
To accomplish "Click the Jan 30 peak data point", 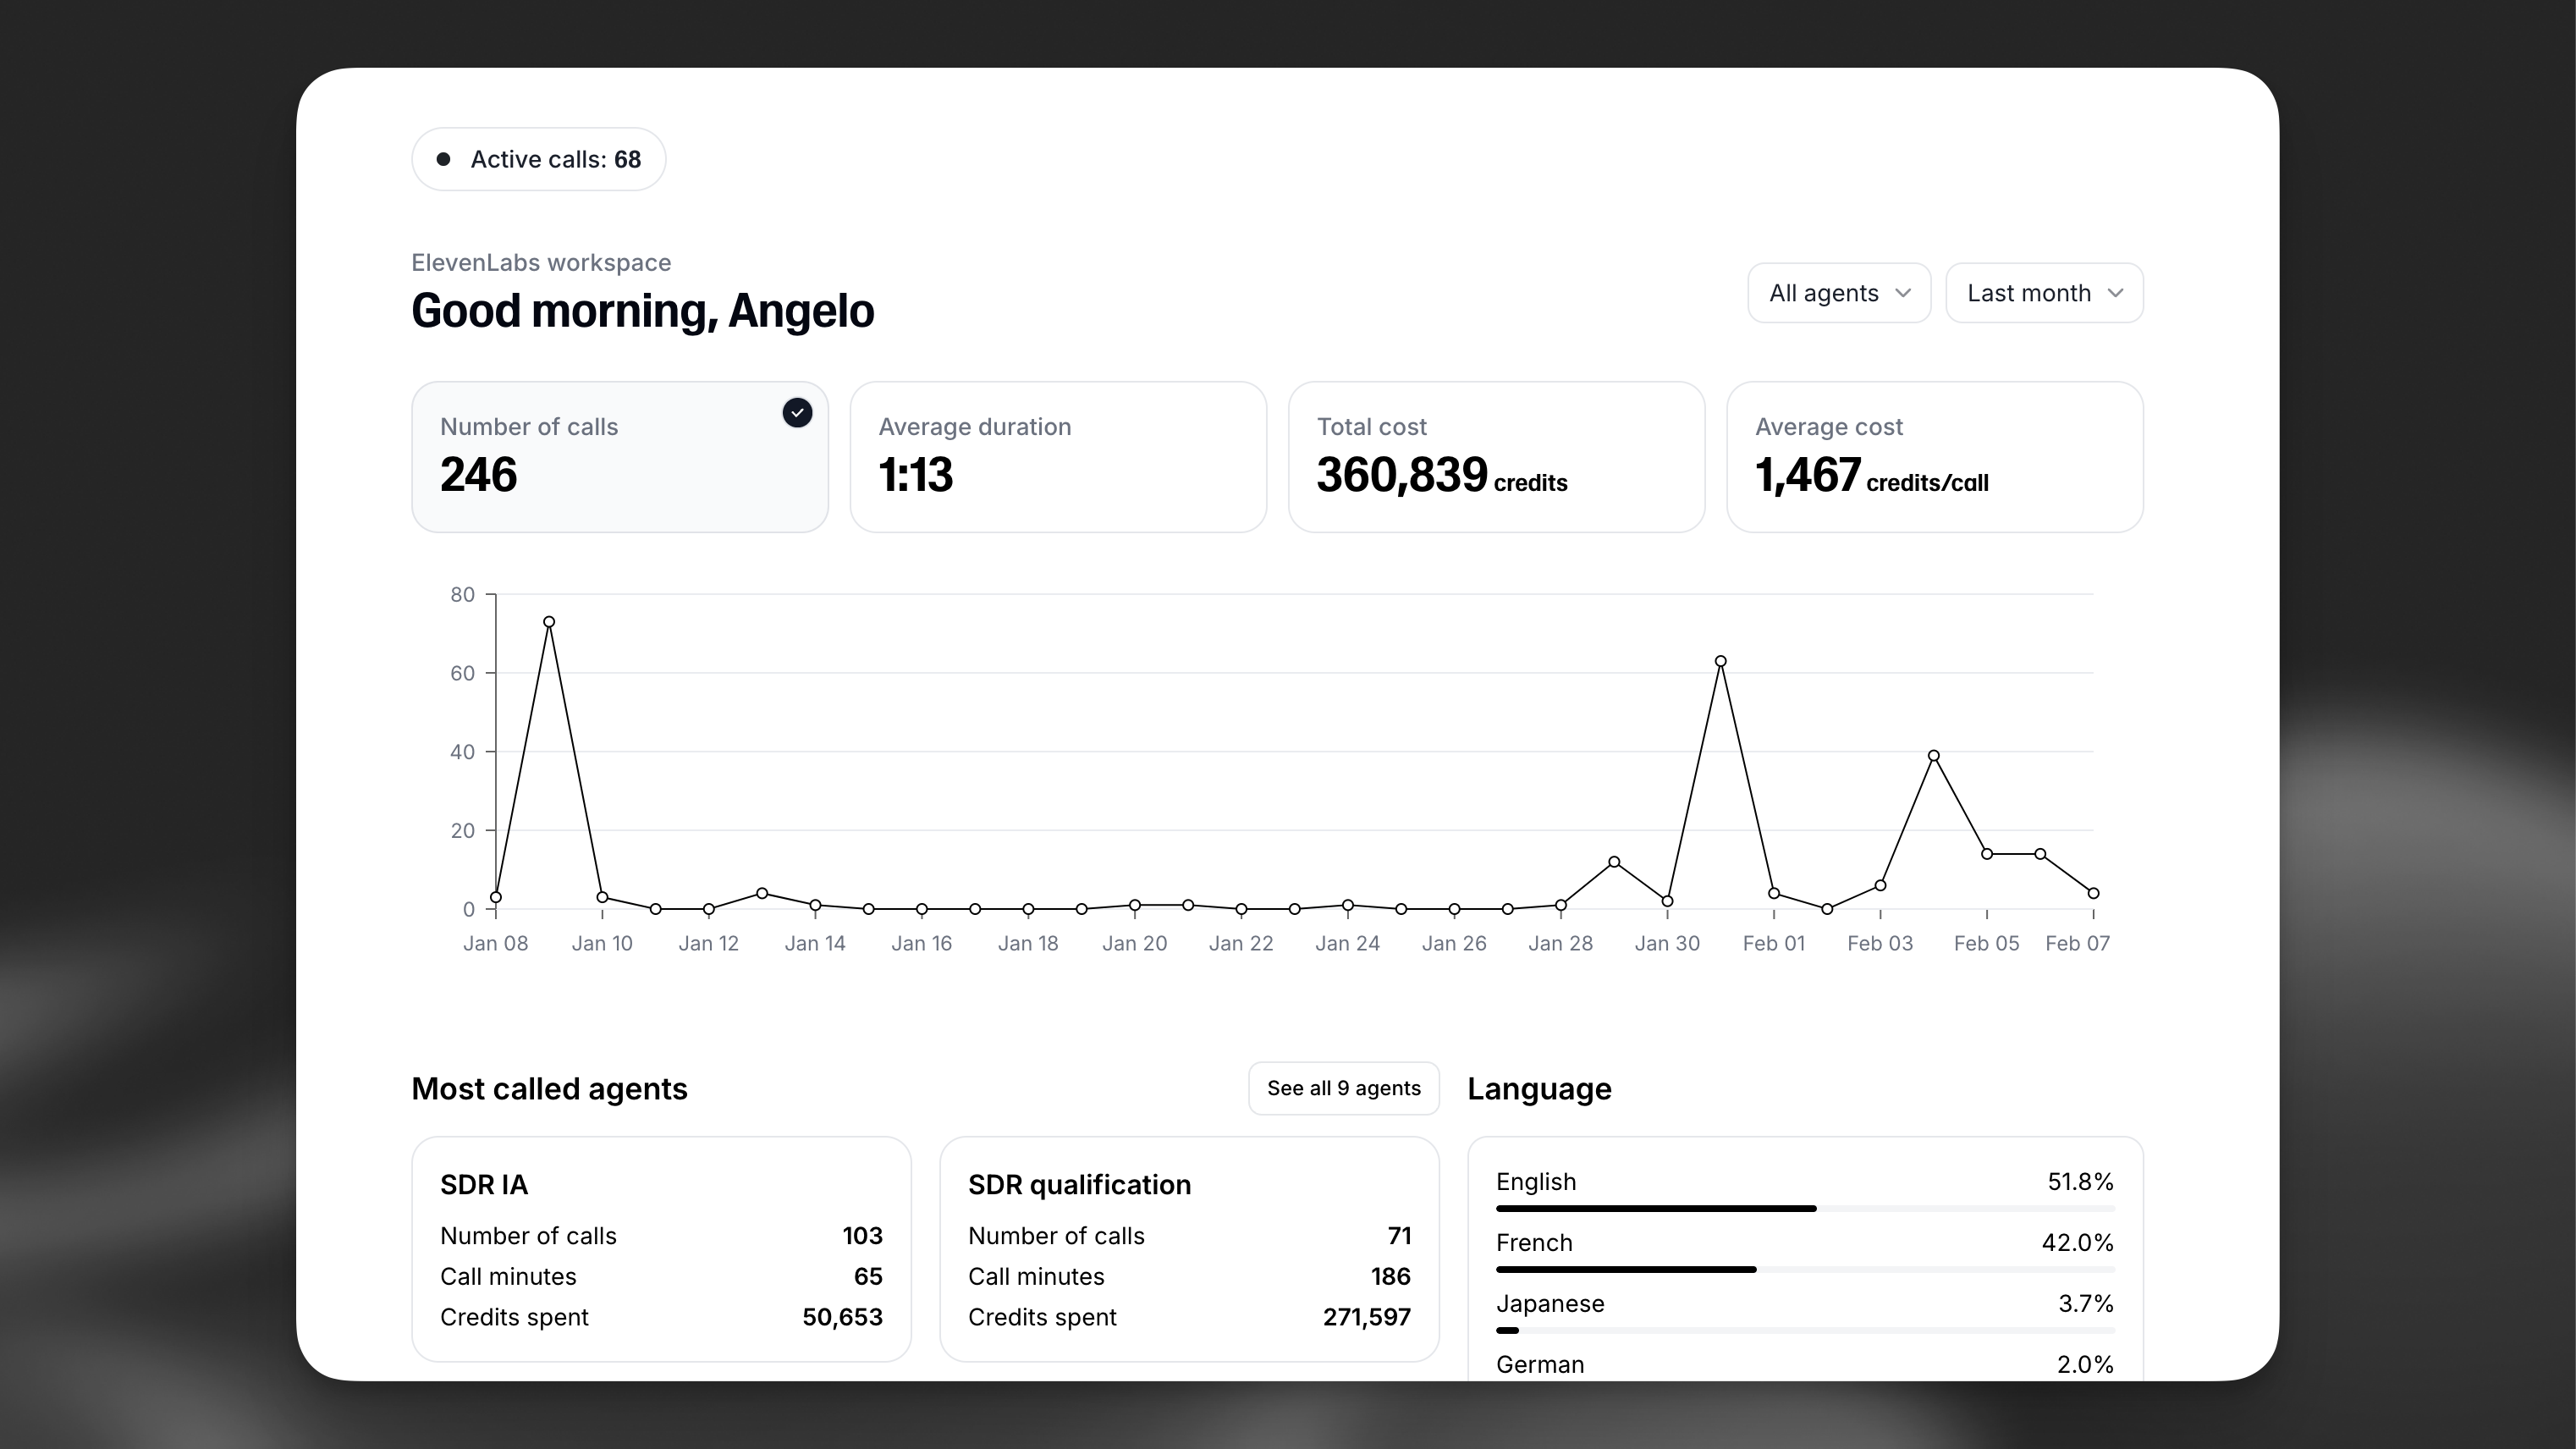I will click(x=1721, y=660).
